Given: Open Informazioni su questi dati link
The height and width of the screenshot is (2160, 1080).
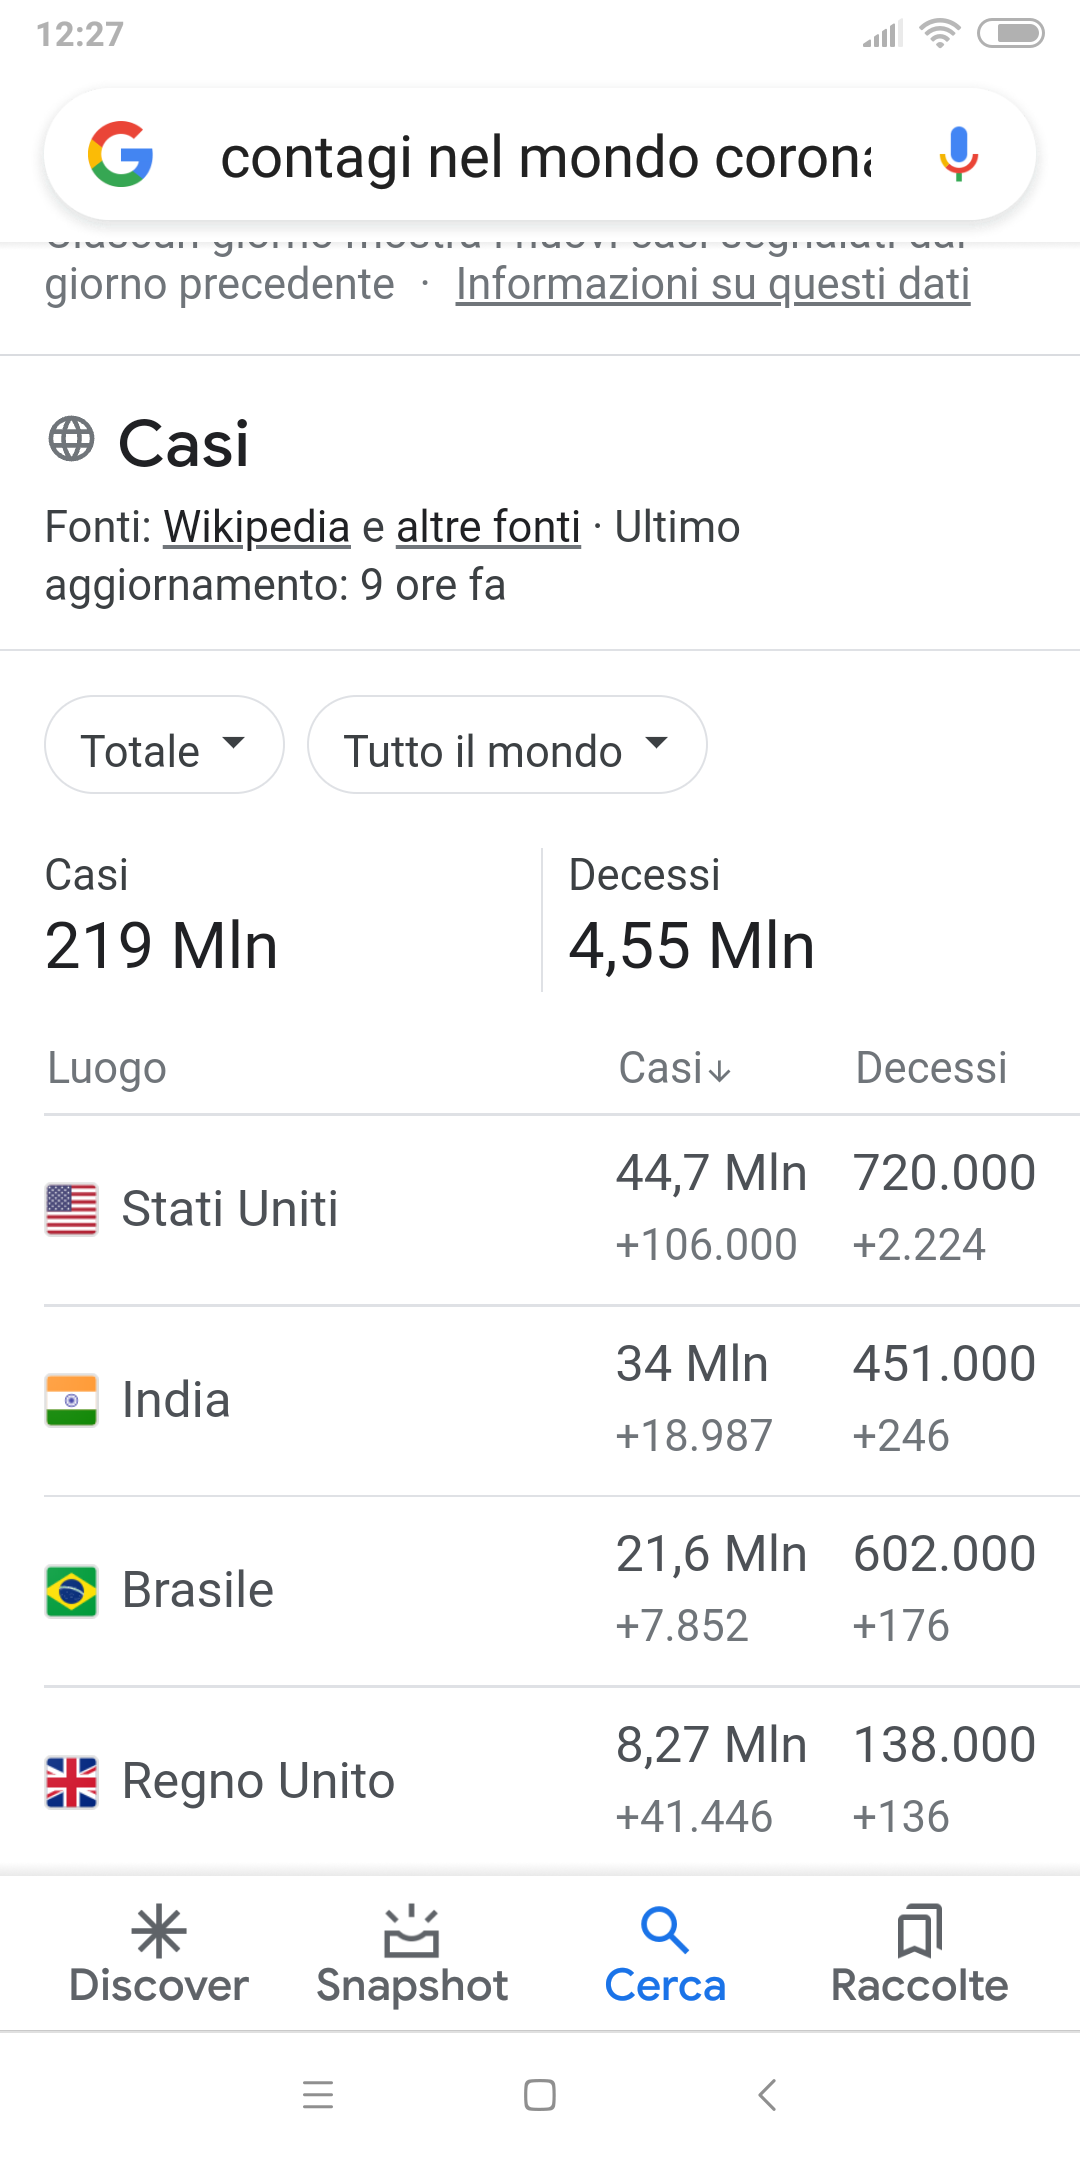Looking at the screenshot, I should click(x=713, y=284).
